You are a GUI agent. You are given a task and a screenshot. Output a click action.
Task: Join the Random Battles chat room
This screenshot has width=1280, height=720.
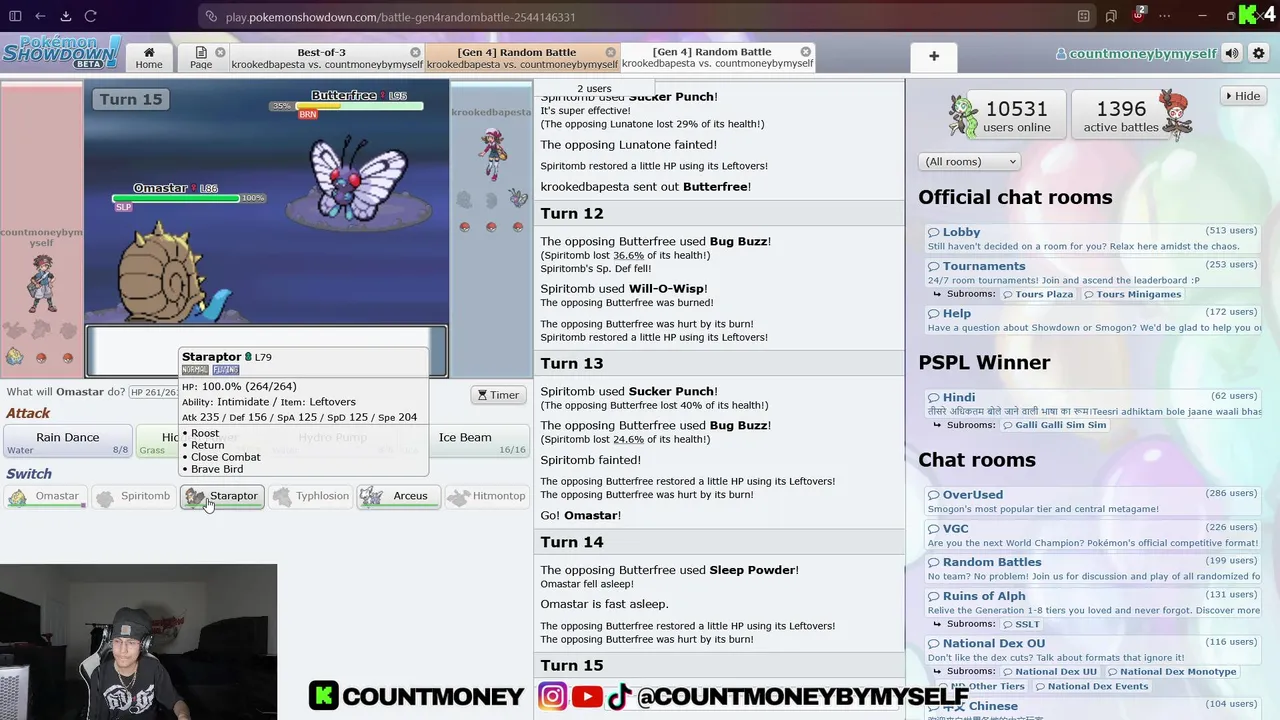(x=1092, y=568)
